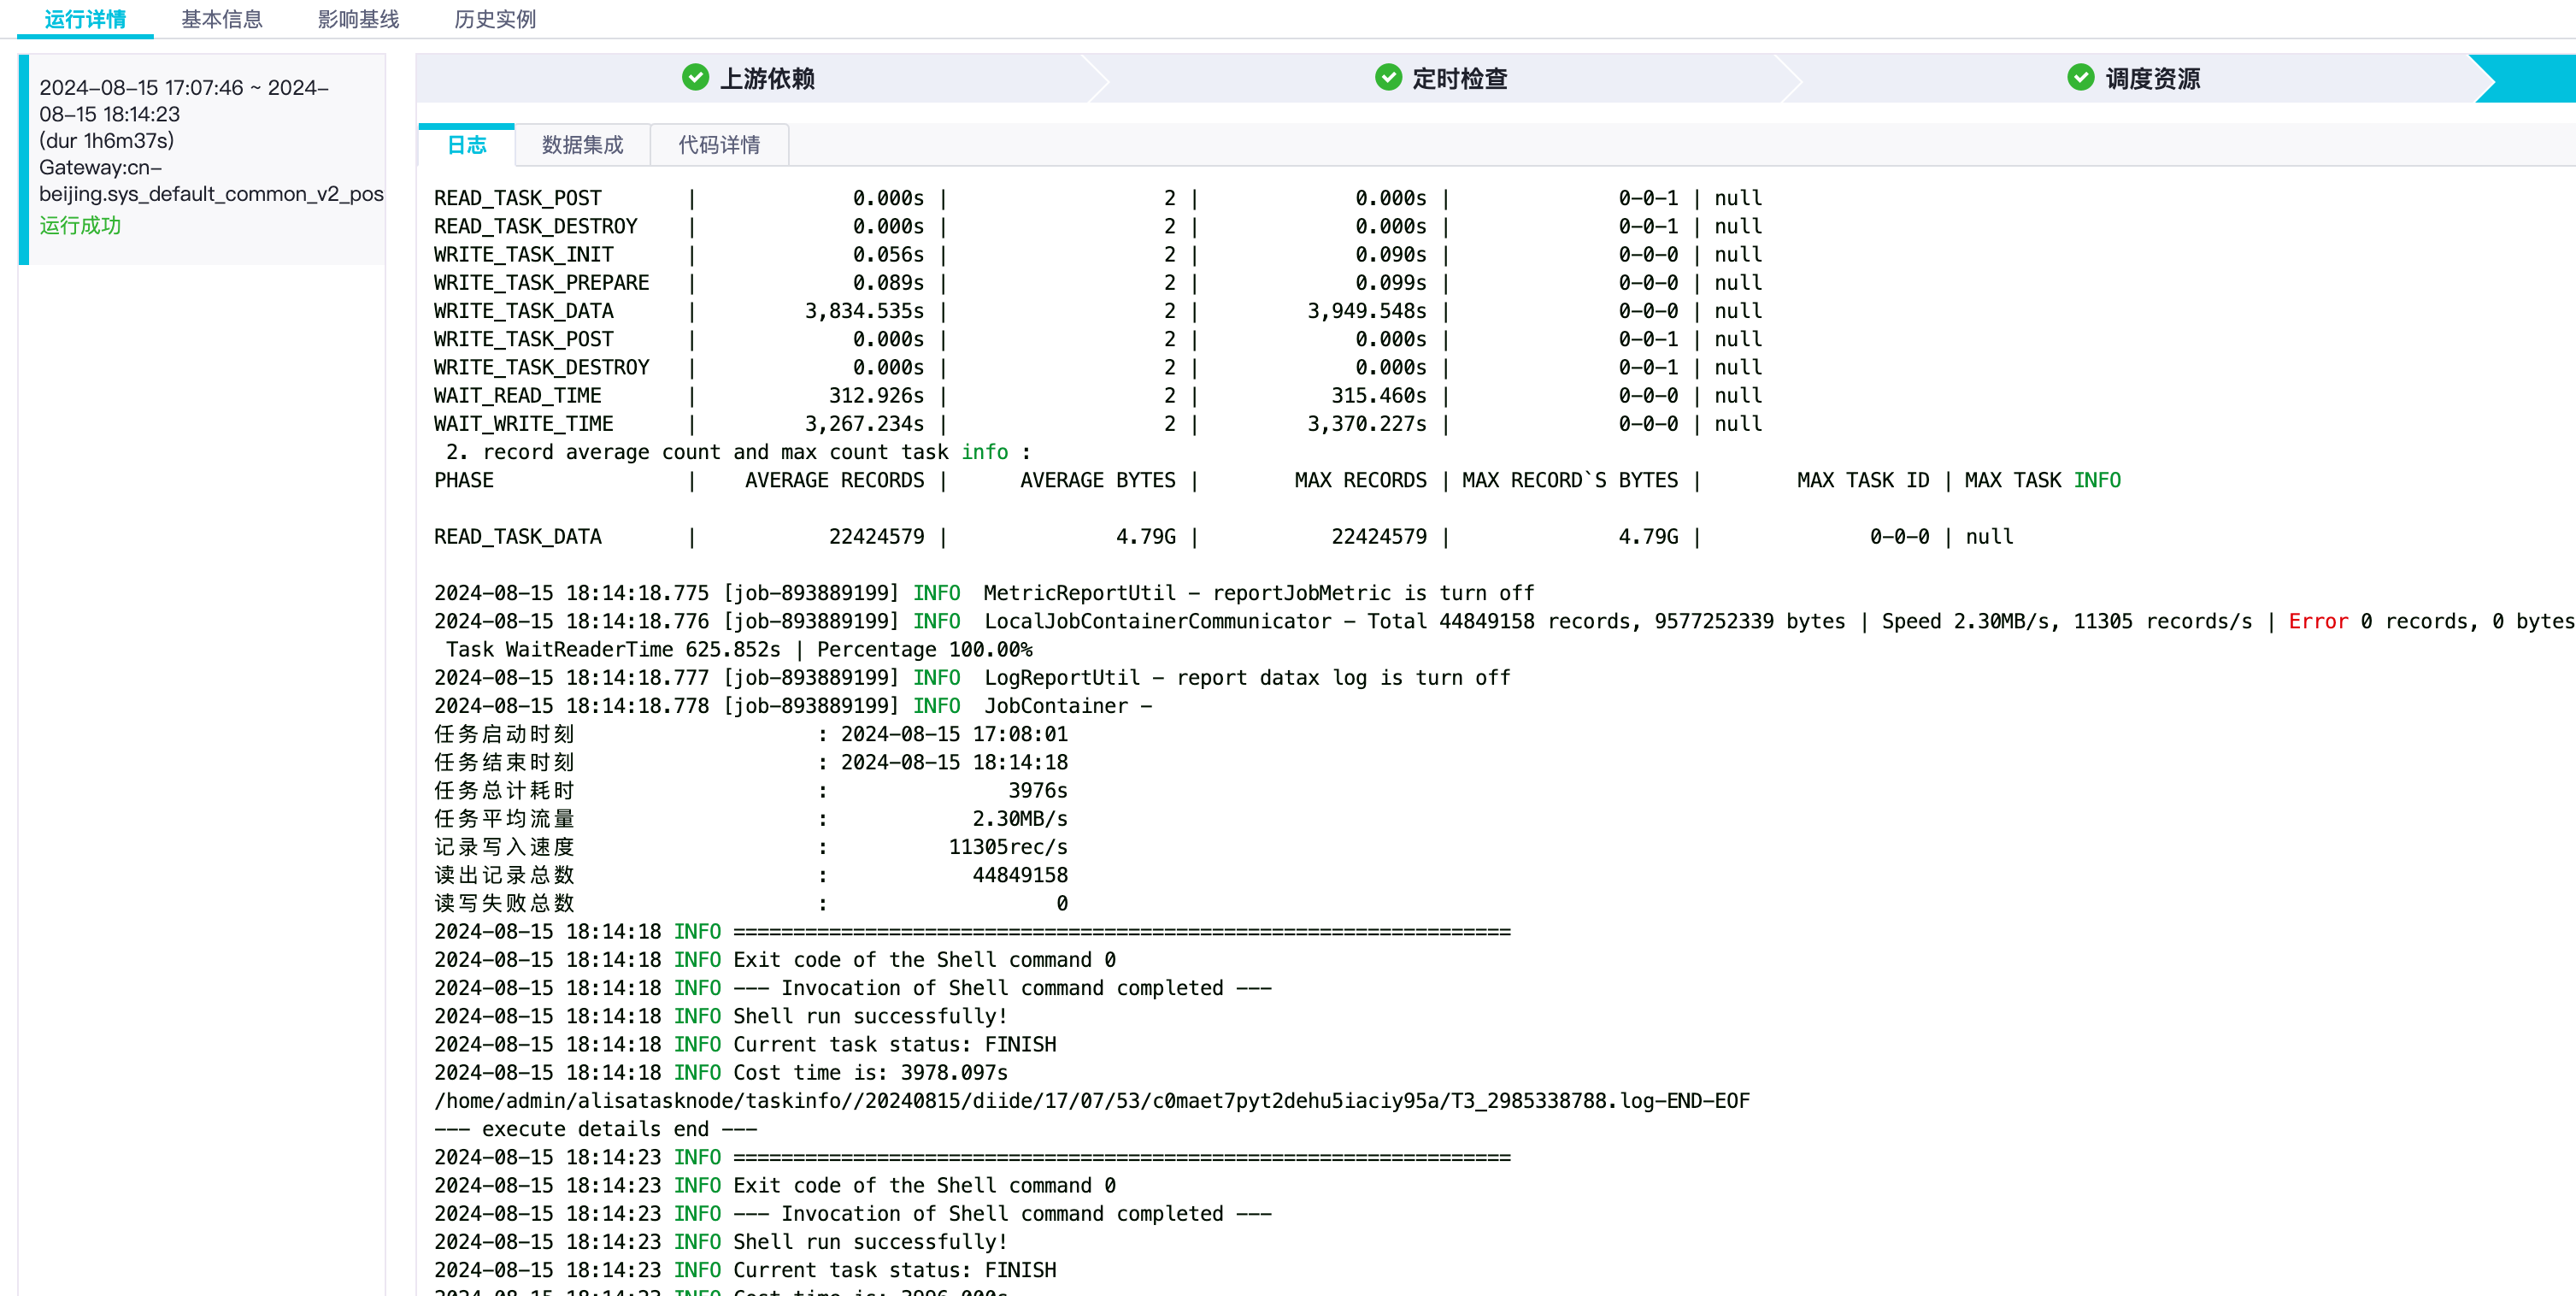2576x1296 pixels.
Task: Click the AVERAGE RECORDS column header
Action: pyautogui.click(x=835, y=480)
